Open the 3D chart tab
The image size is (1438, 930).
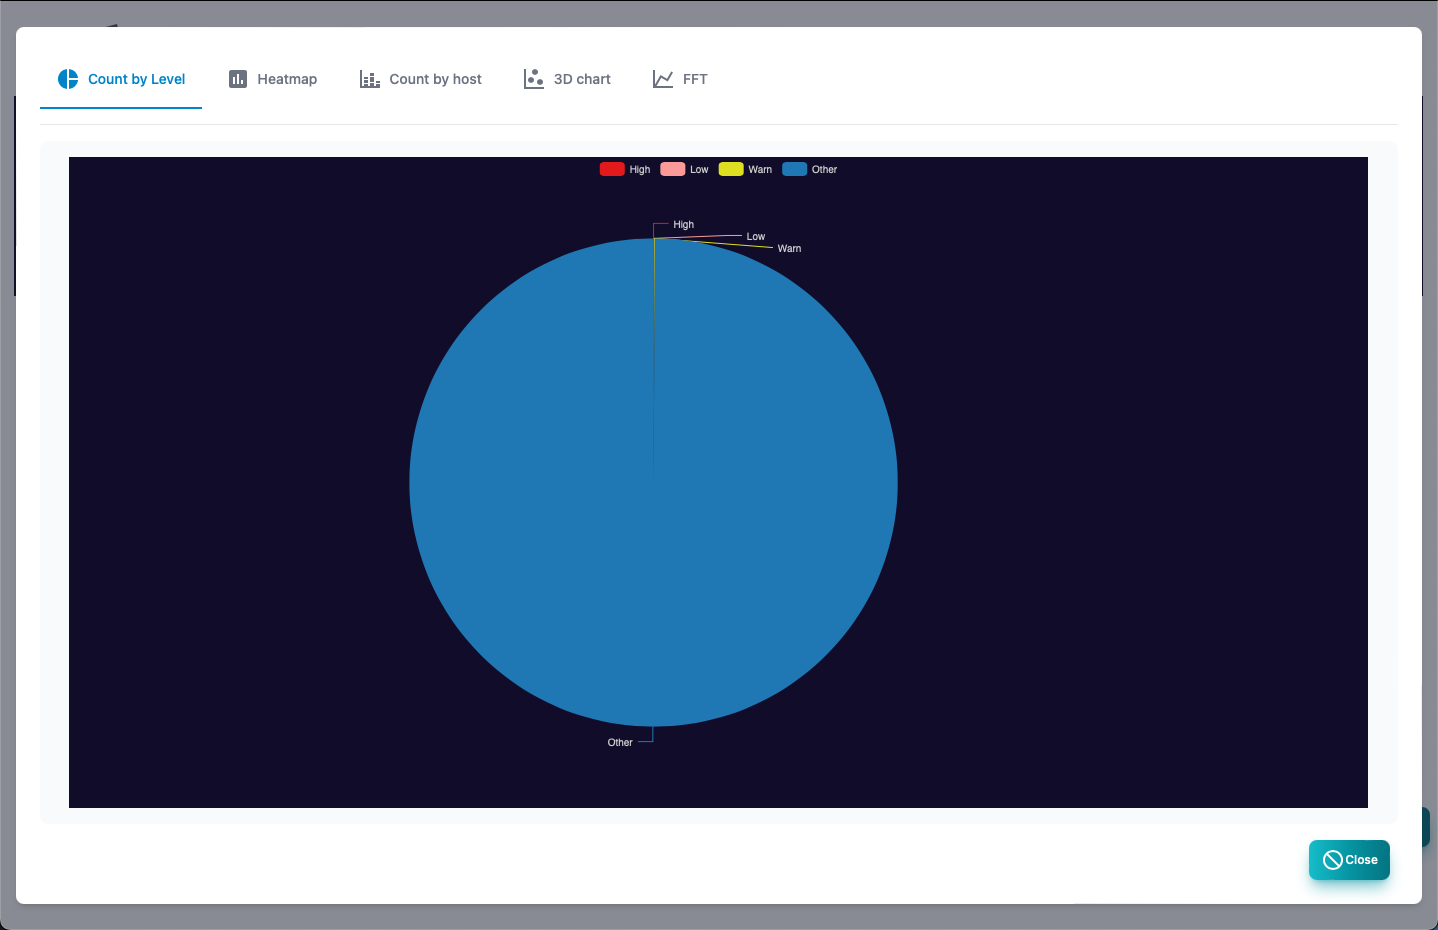pos(567,79)
